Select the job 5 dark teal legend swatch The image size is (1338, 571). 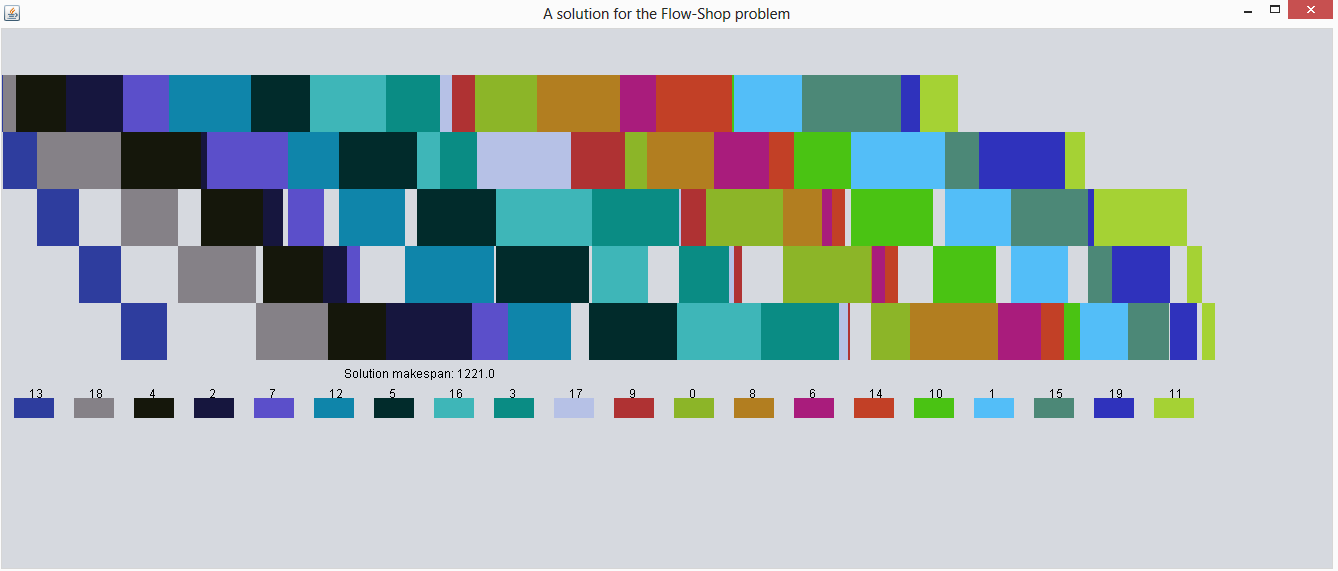point(394,408)
